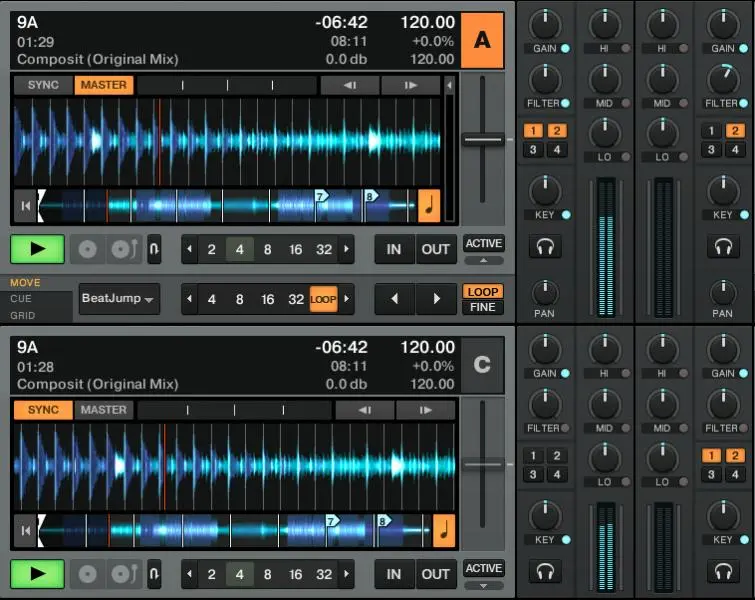The image size is (755, 600).
Task: Expand Deck C advanced panel arrow
Action: [x=483, y=585]
